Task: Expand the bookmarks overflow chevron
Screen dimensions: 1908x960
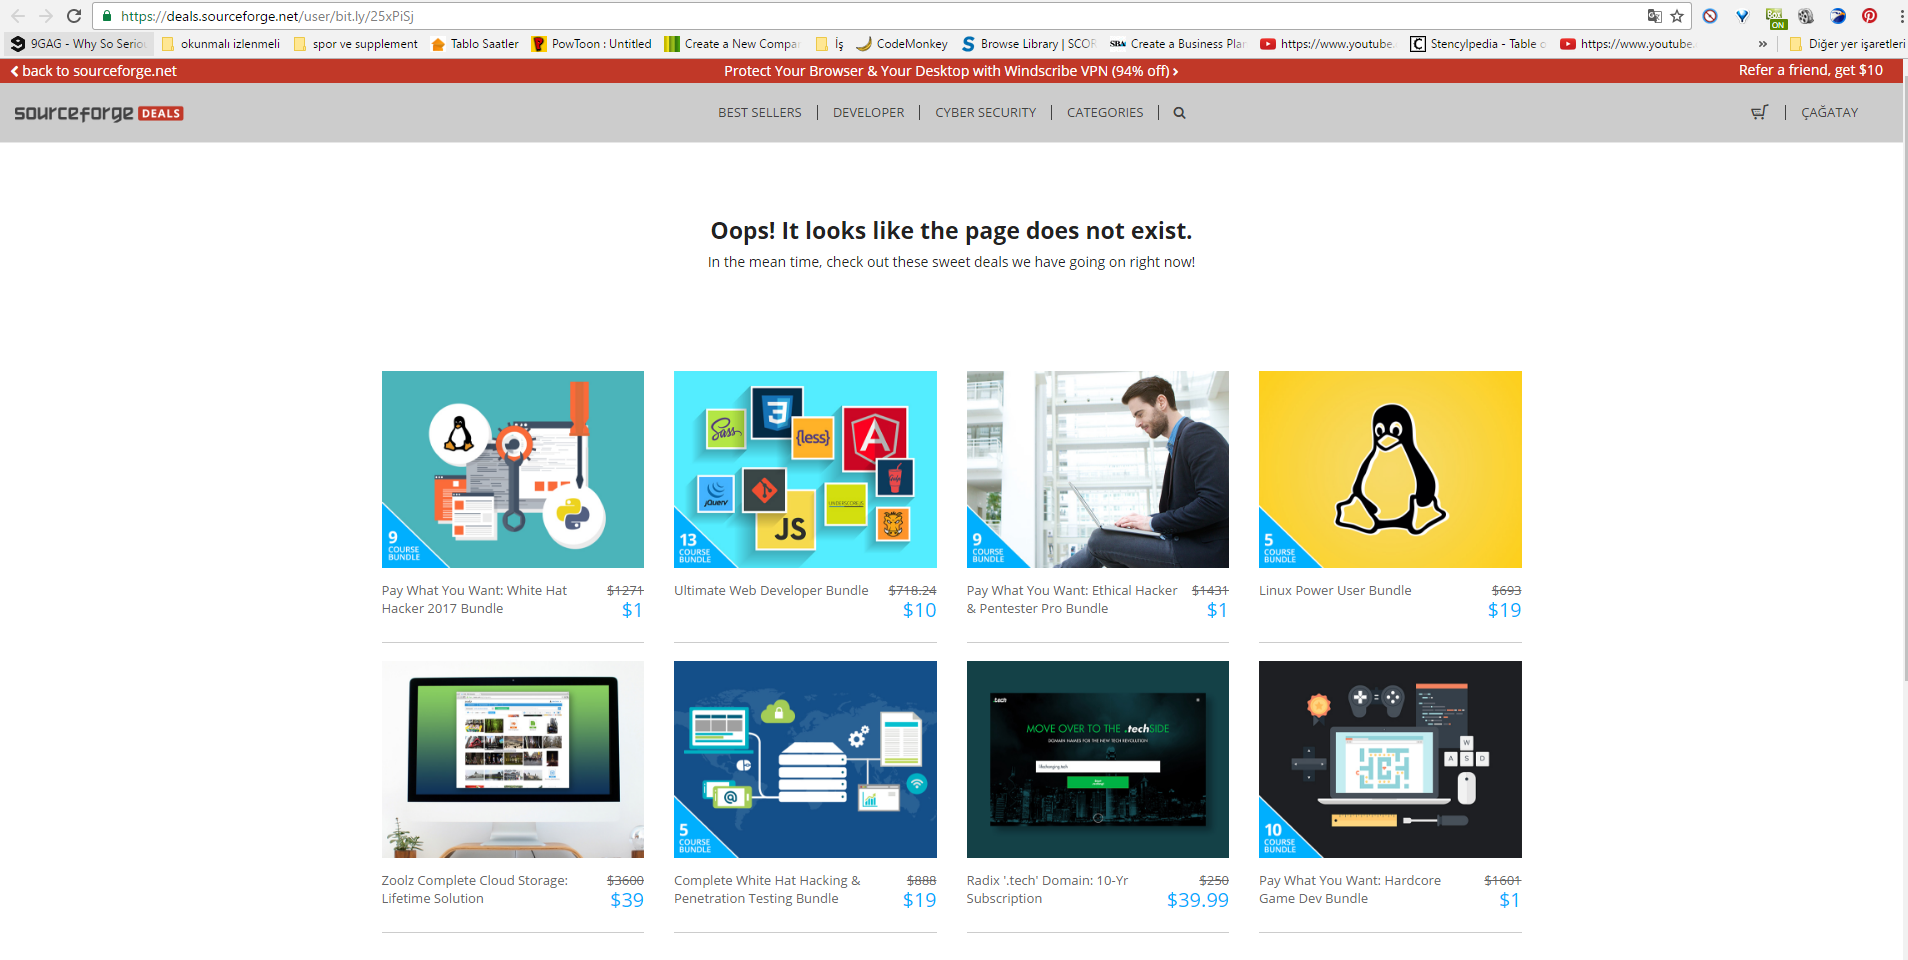Action: tap(1763, 44)
